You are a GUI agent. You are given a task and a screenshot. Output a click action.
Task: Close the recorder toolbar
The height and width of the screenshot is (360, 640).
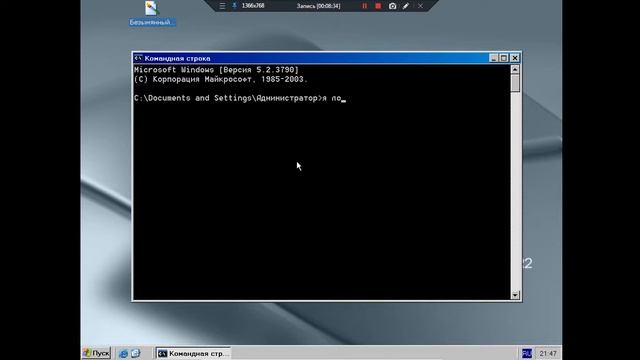click(x=420, y=6)
